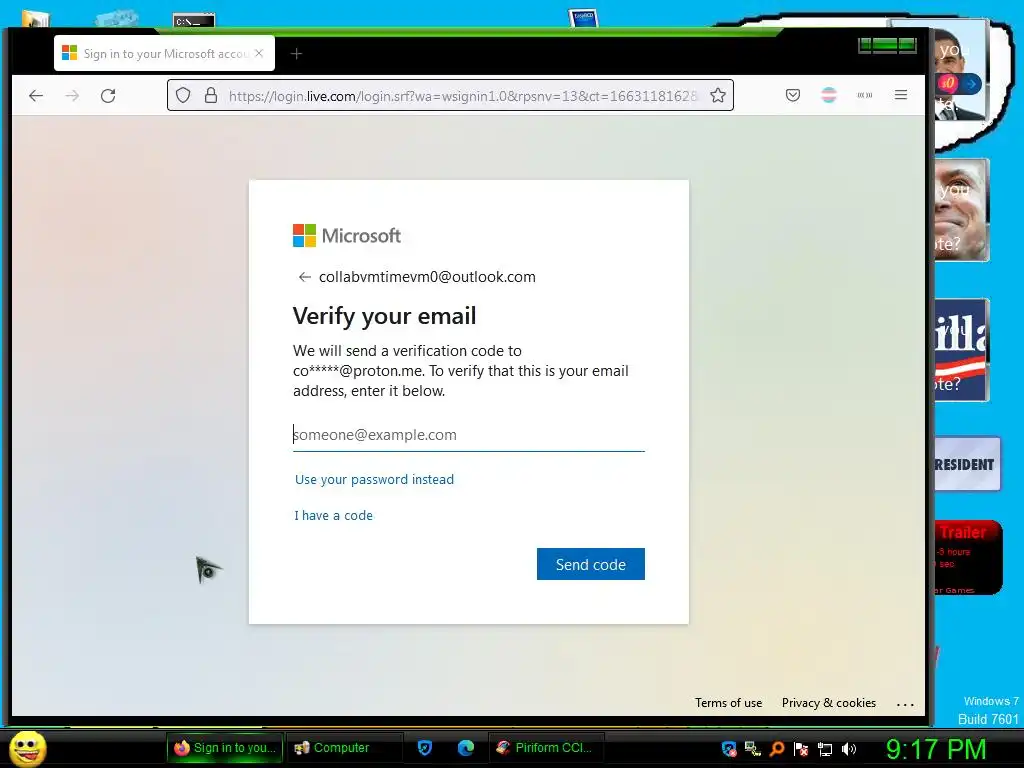Image resolution: width=1024 pixels, height=768 pixels.
Task: Click the red Trailer ad banner
Action: click(967, 557)
